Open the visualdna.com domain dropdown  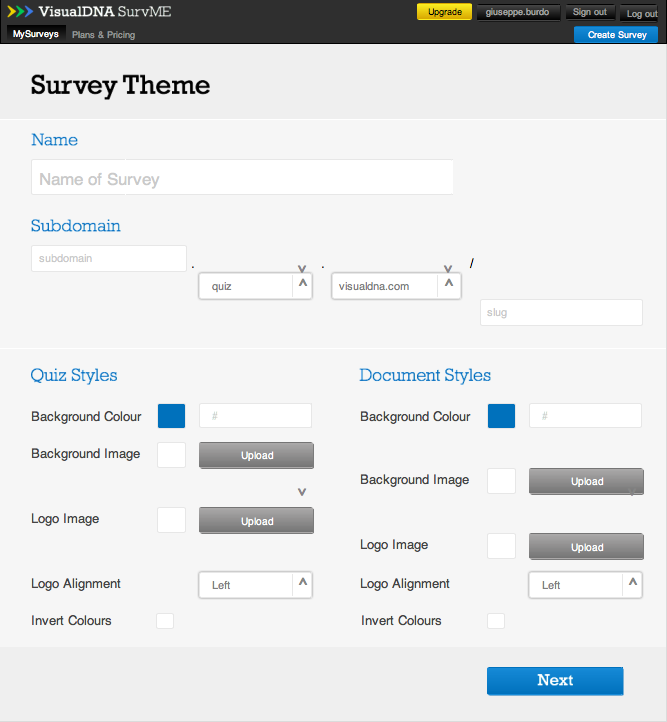[x=395, y=286]
